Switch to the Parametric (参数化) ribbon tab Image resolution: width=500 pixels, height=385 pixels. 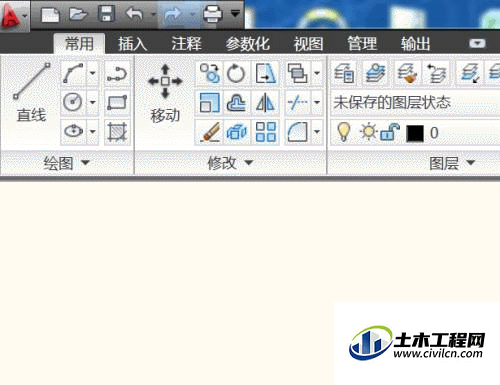(247, 44)
